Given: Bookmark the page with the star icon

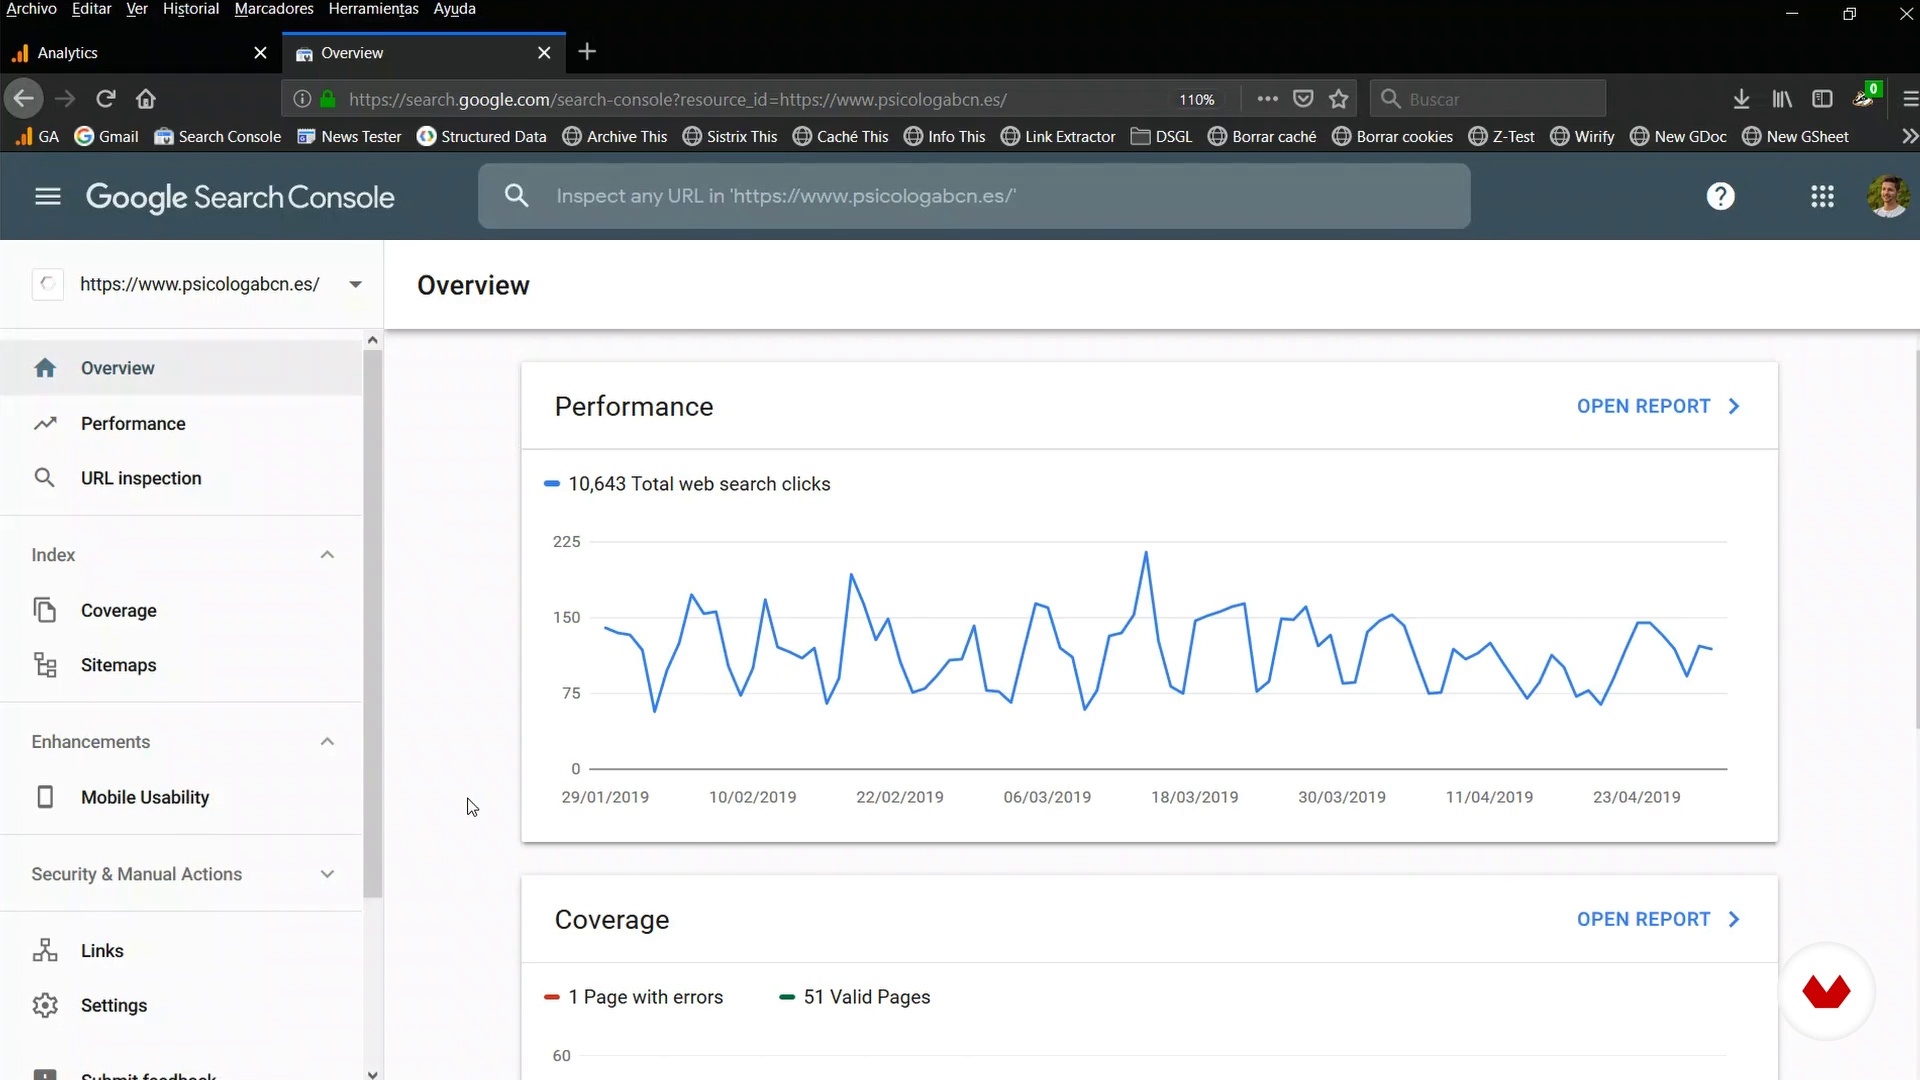Looking at the screenshot, I should click(1339, 99).
